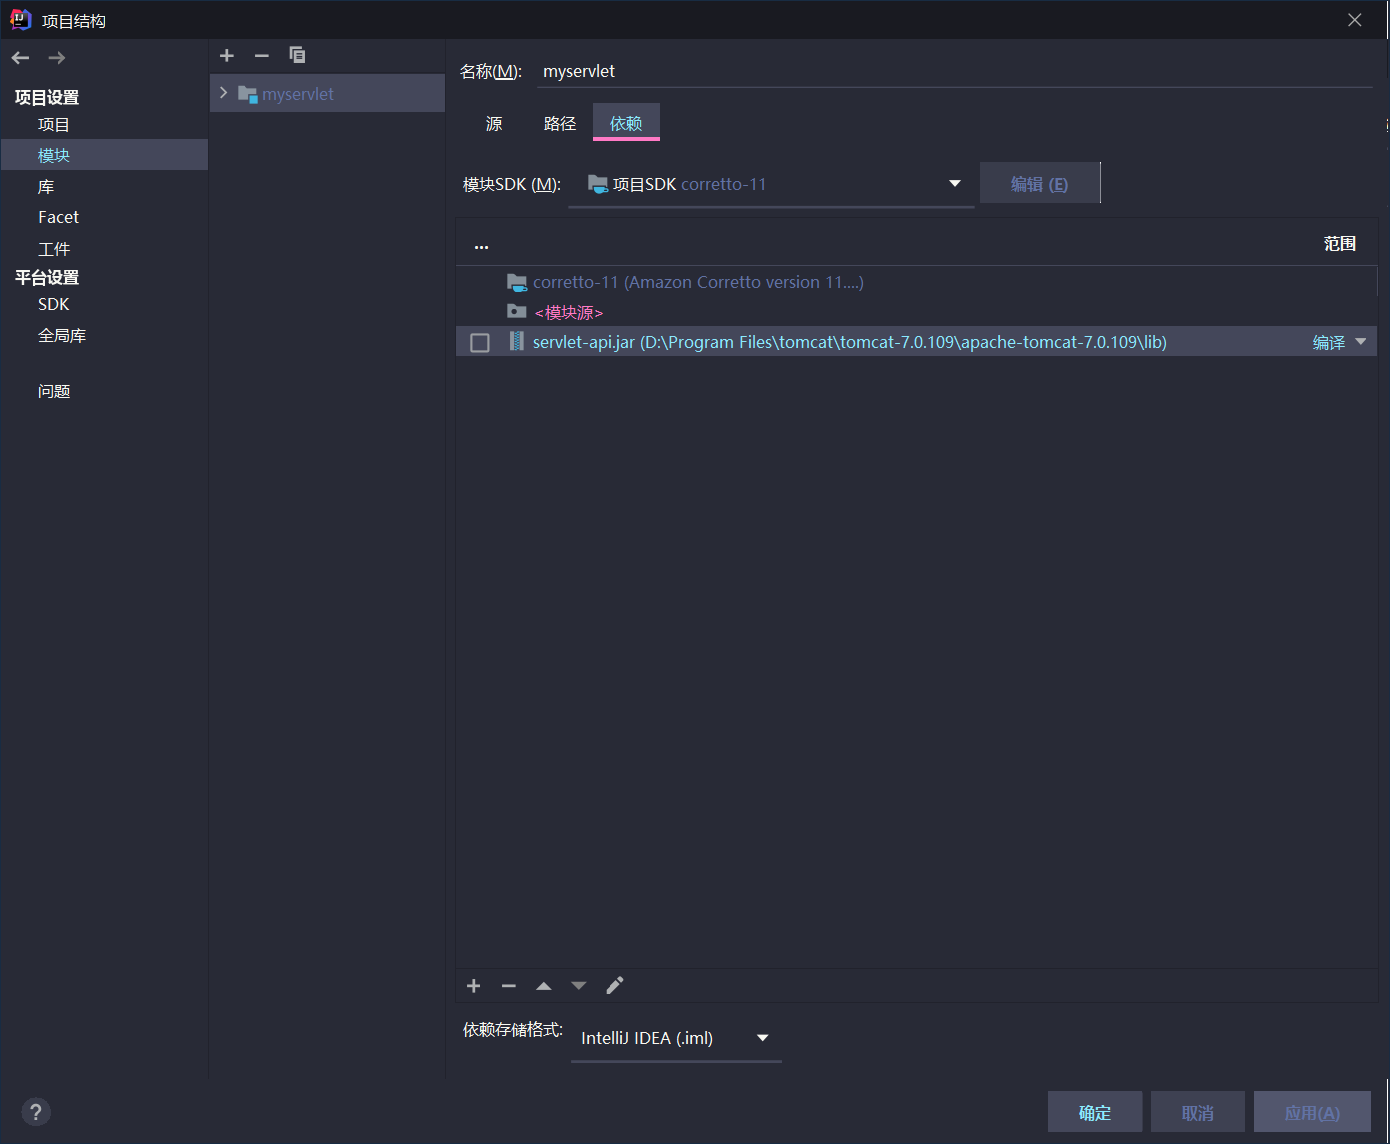
Task: Move the dependency down with the down arrow
Action: [x=579, y=986]
